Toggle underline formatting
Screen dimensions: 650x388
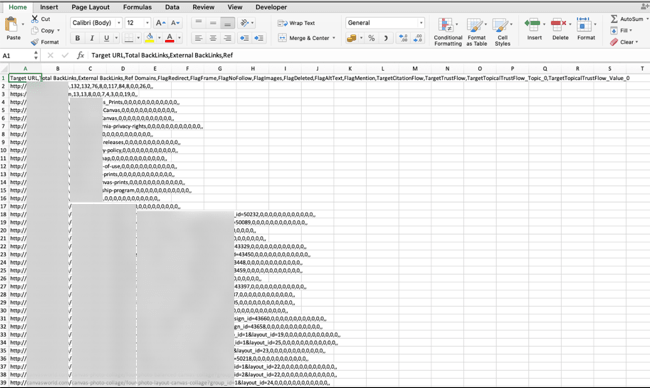click(x=107, y=38)
